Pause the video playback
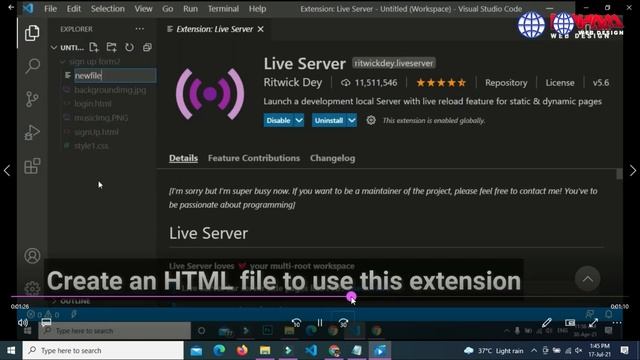The height and width of the screenshot is (360, 640). click(x=320, y=323)
